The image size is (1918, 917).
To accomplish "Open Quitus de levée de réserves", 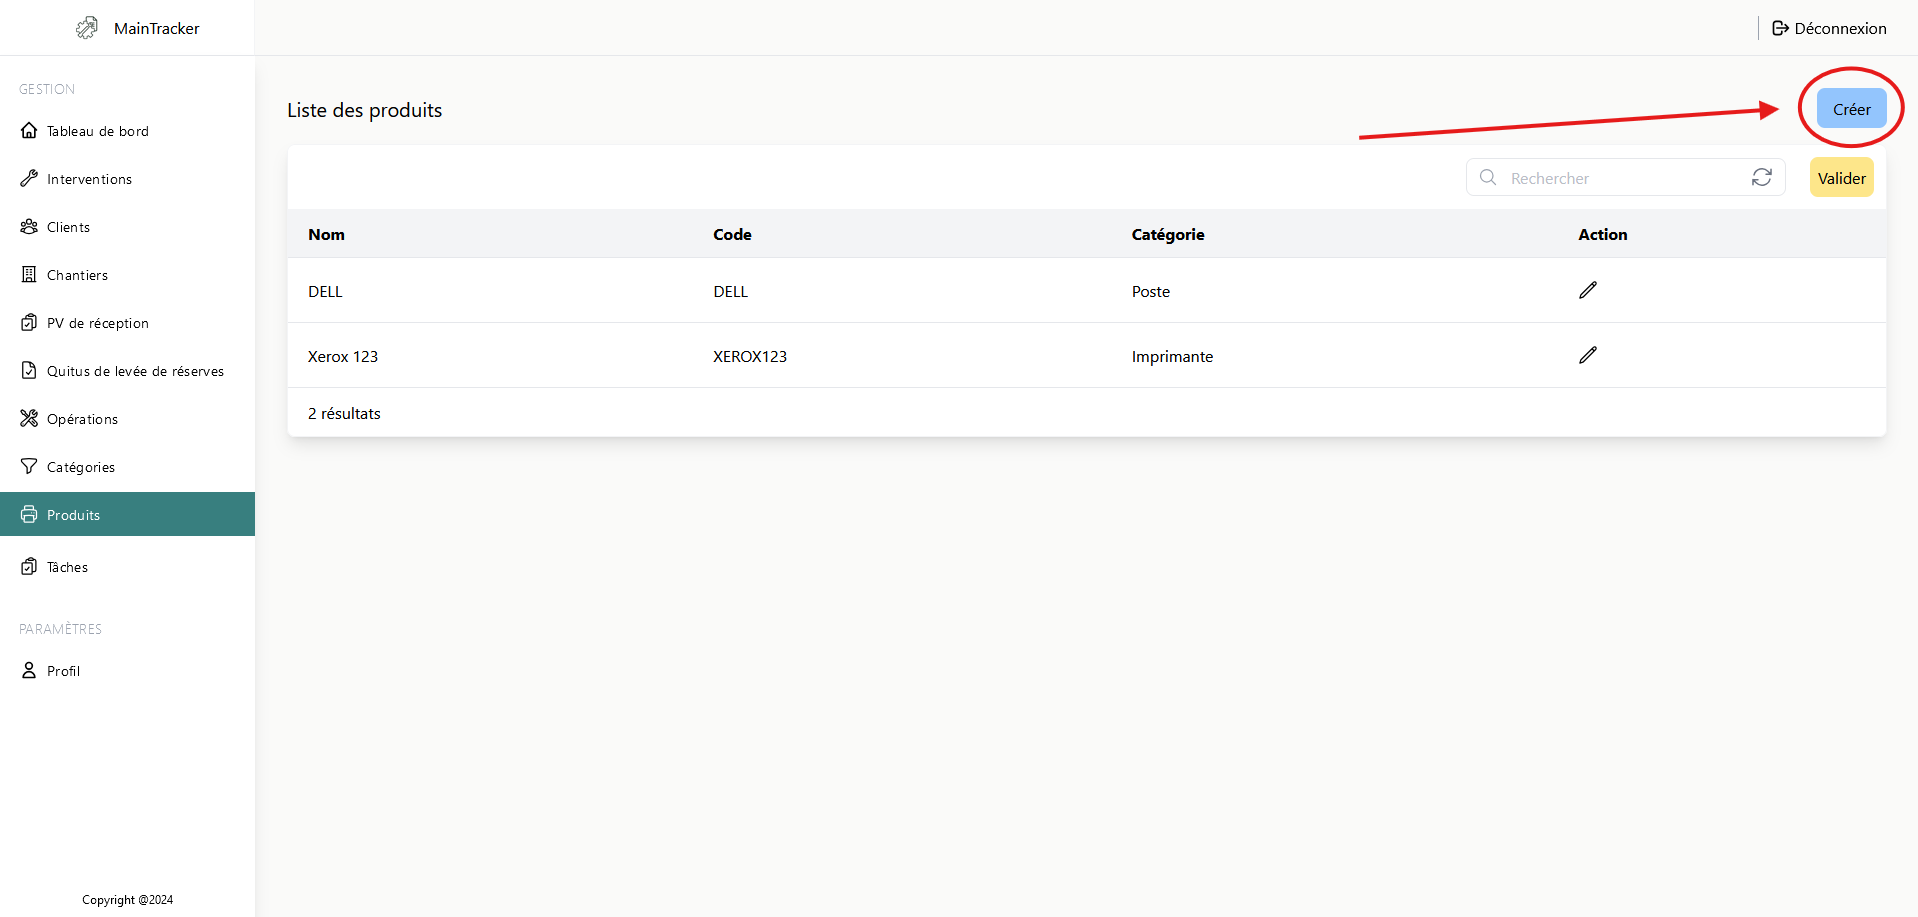I will (135, 371).
